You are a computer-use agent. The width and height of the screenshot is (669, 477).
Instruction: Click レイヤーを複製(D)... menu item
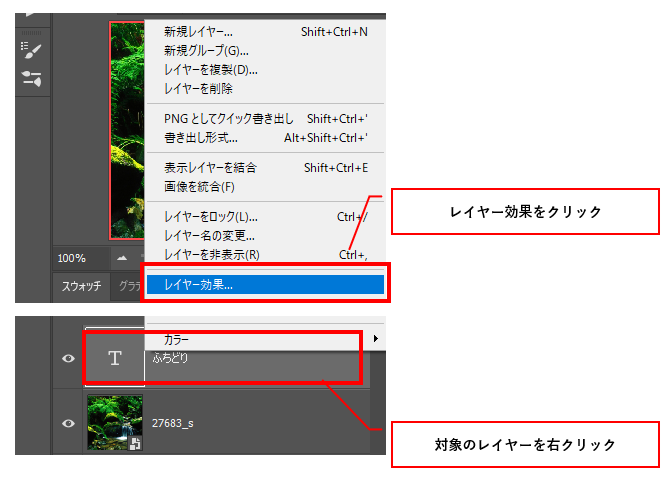coord(210,70)
